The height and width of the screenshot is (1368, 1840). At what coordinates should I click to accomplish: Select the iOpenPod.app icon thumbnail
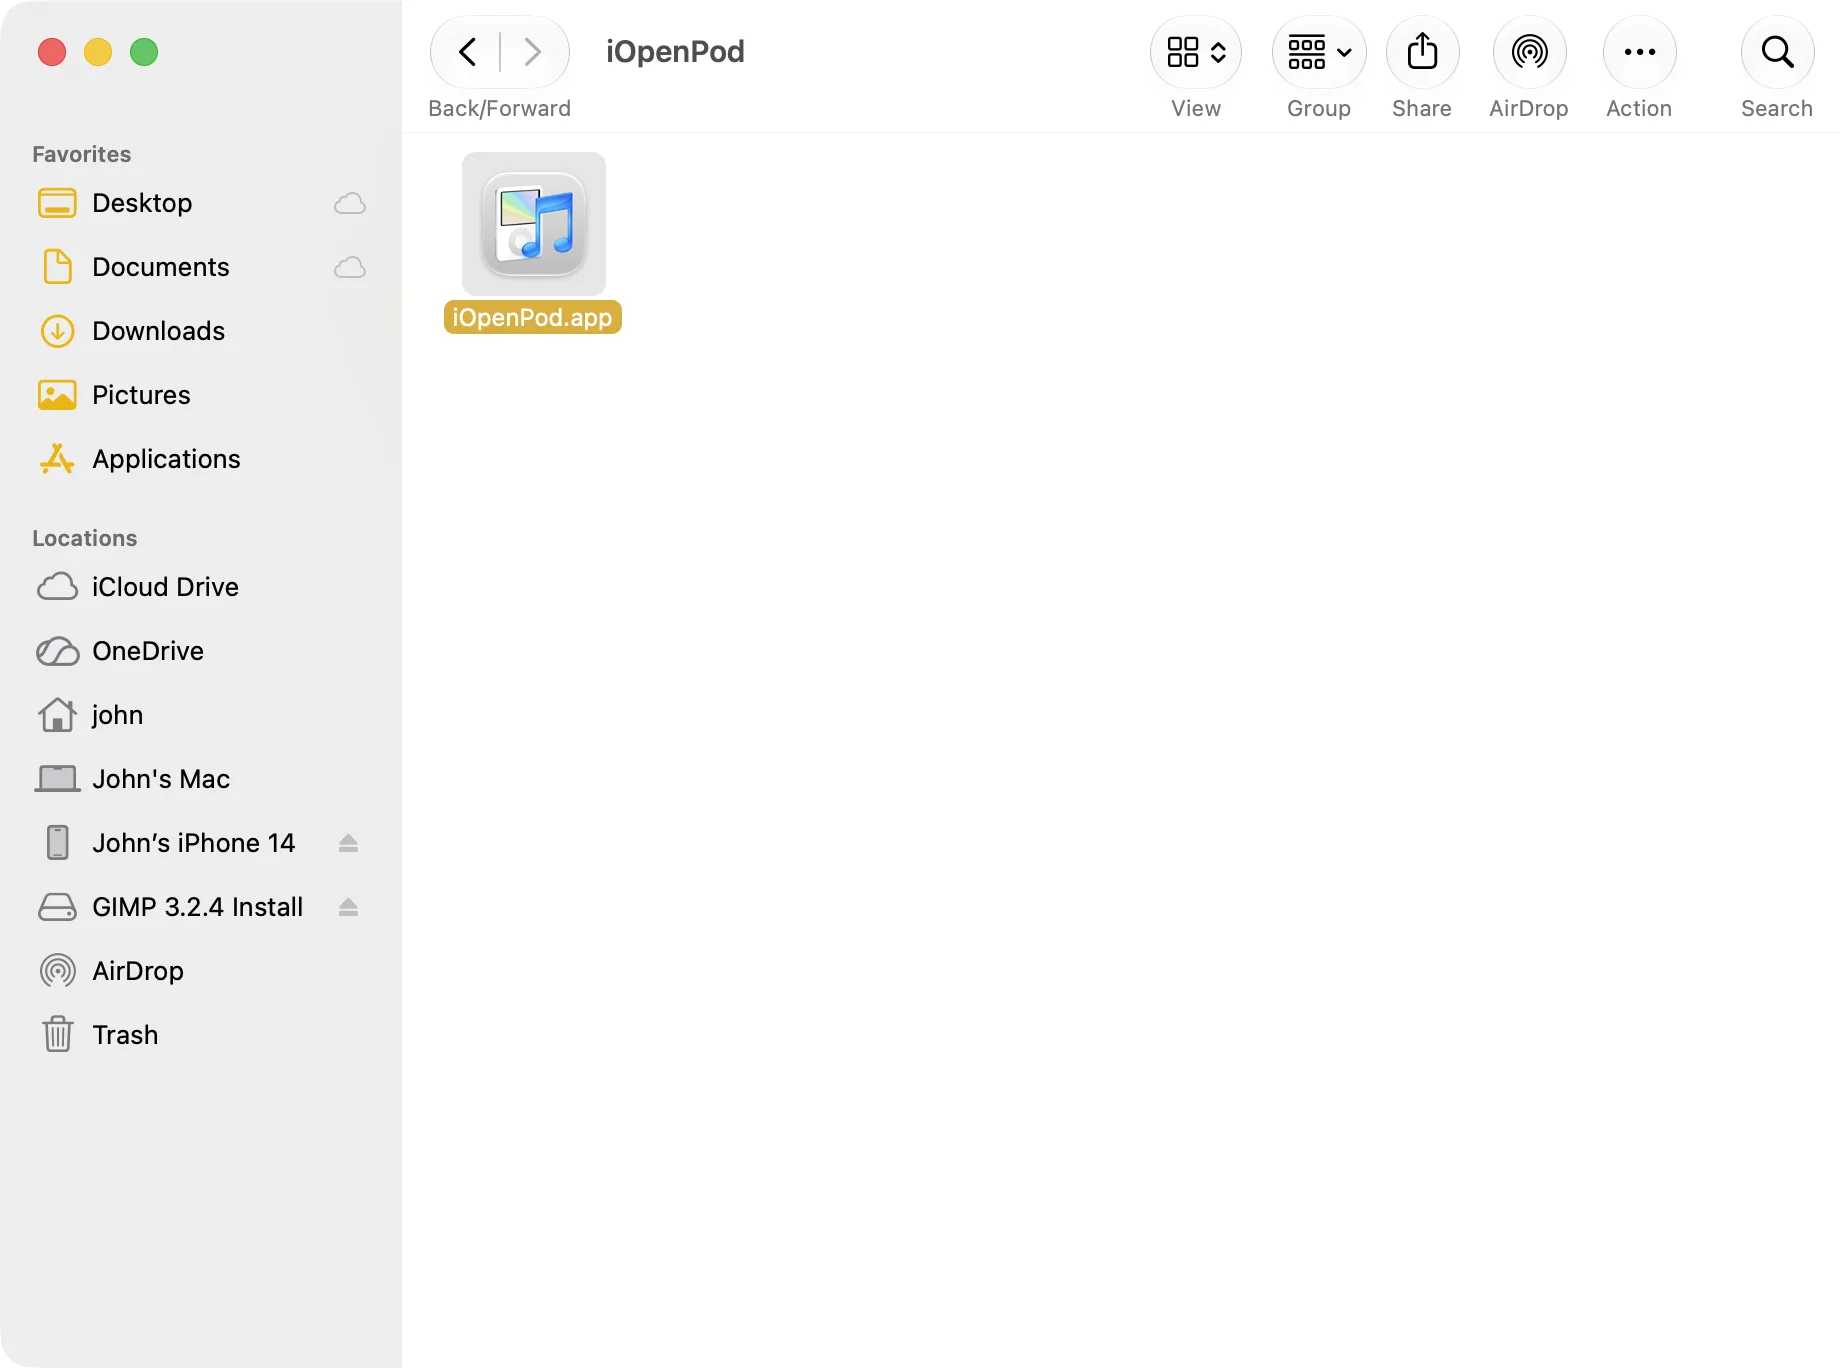pyautogui.click(x=534, y=224)
